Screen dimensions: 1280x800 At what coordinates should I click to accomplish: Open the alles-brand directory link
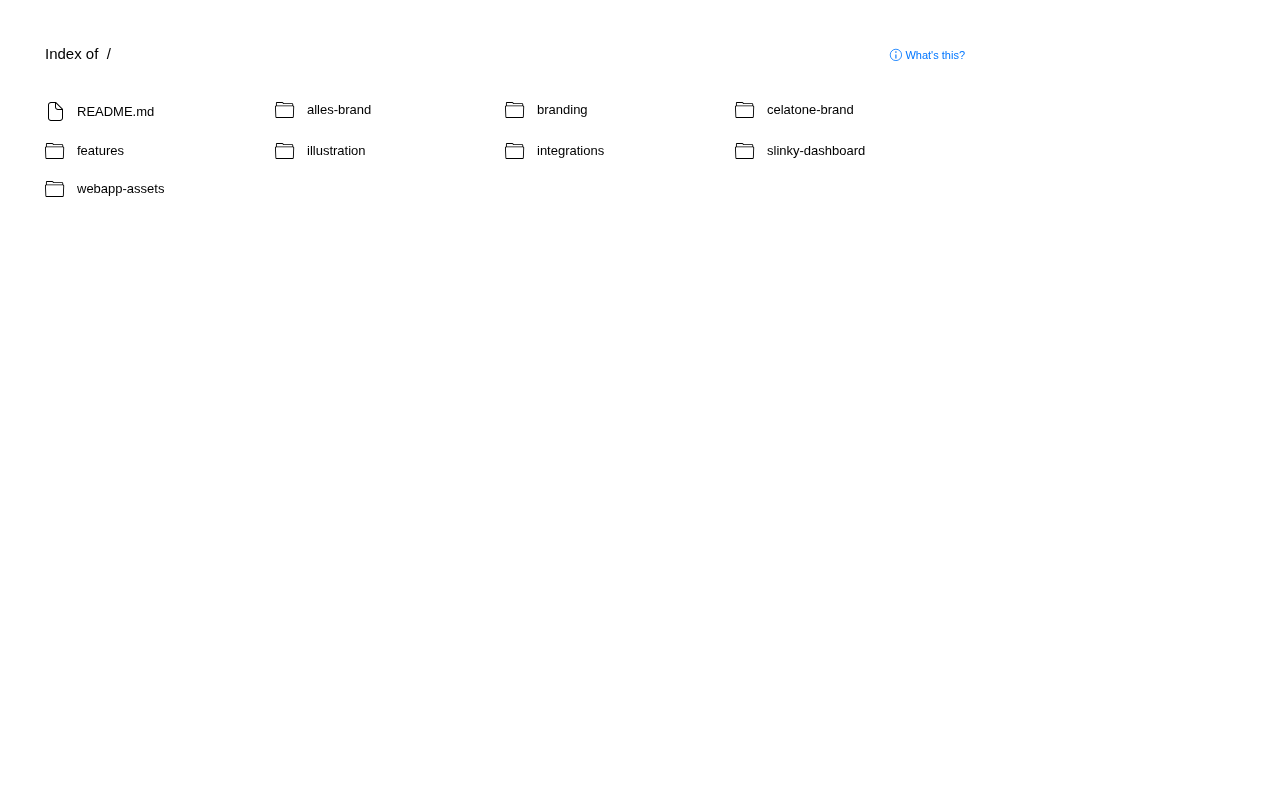[x=339, y=109]
